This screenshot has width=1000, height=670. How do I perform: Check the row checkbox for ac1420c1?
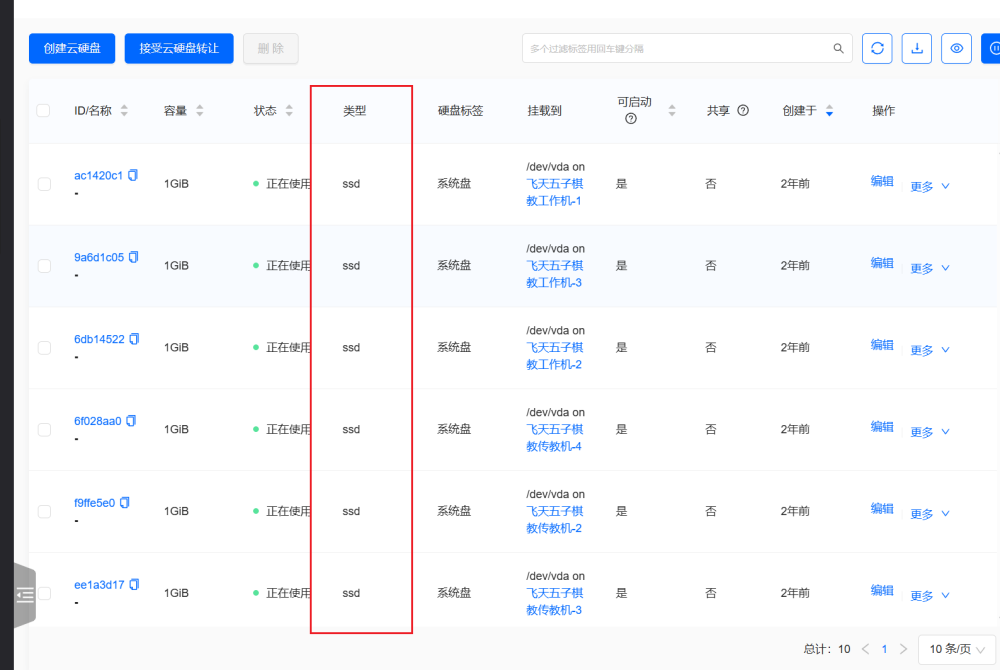[44, 184]
